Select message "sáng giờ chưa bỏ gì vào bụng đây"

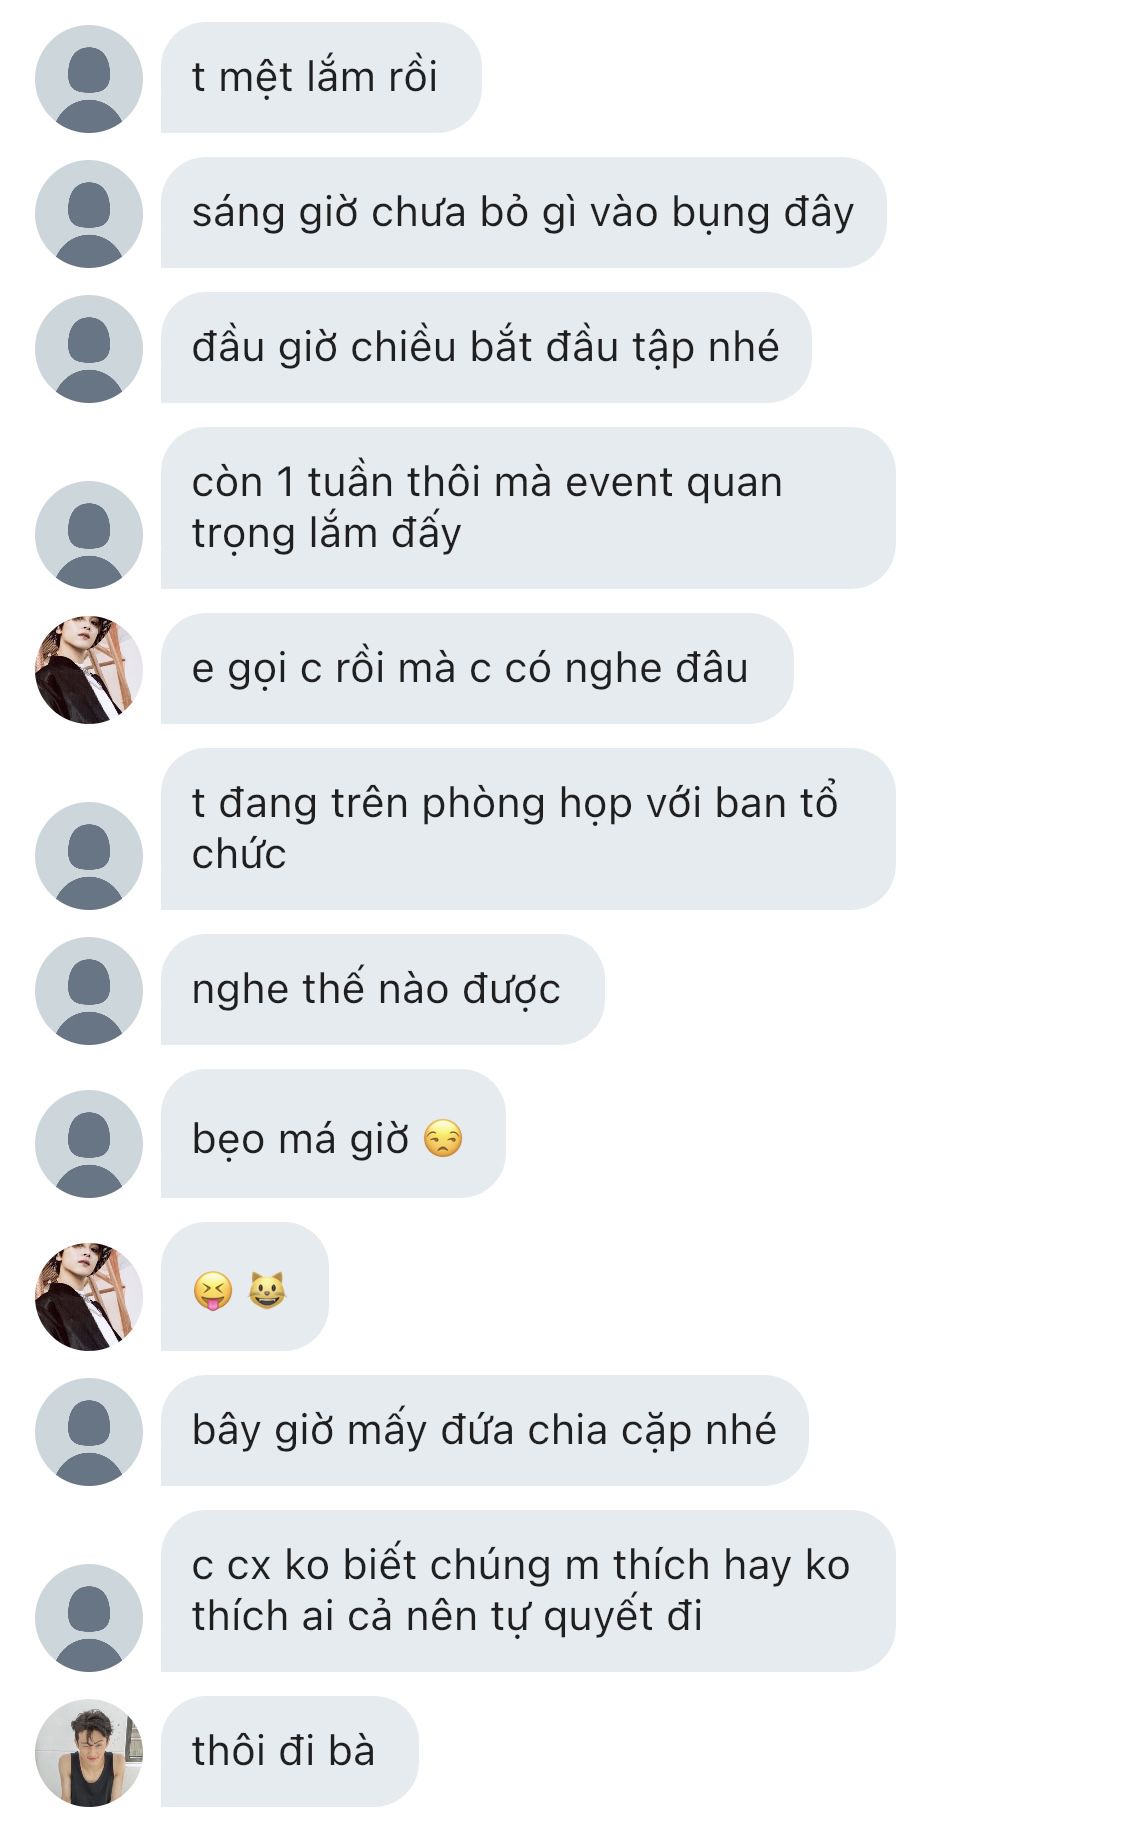tap(524, 213)
